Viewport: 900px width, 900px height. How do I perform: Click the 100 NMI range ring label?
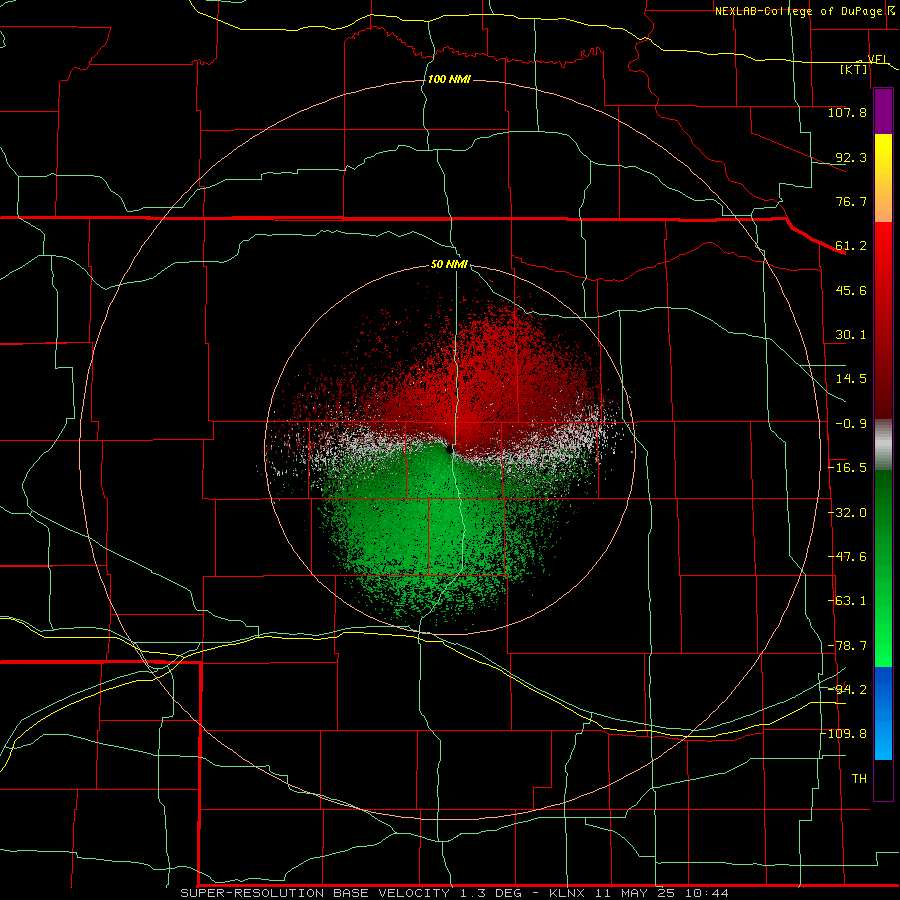coord(449,79)
